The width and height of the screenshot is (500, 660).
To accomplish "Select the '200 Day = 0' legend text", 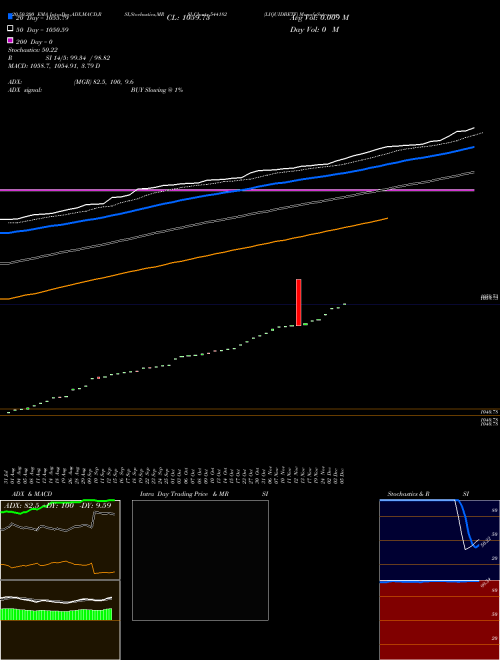I will coord(35,42).
